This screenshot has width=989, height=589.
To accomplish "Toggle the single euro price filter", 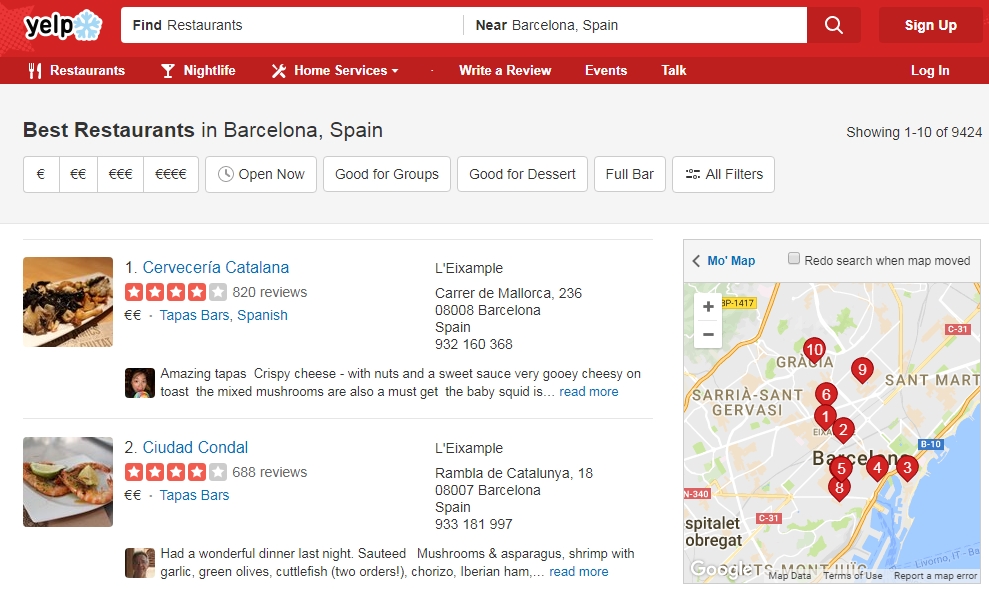I will (x=41, y=174).
